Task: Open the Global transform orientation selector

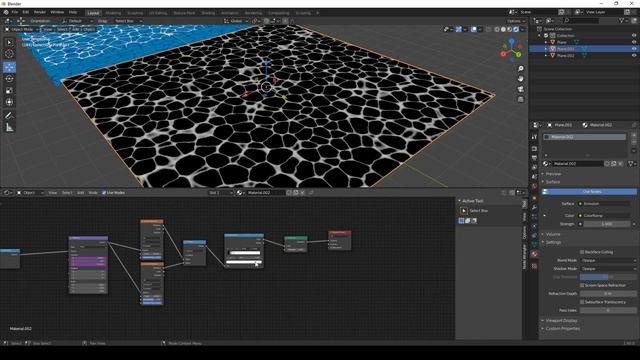Action: click(236, 21)
